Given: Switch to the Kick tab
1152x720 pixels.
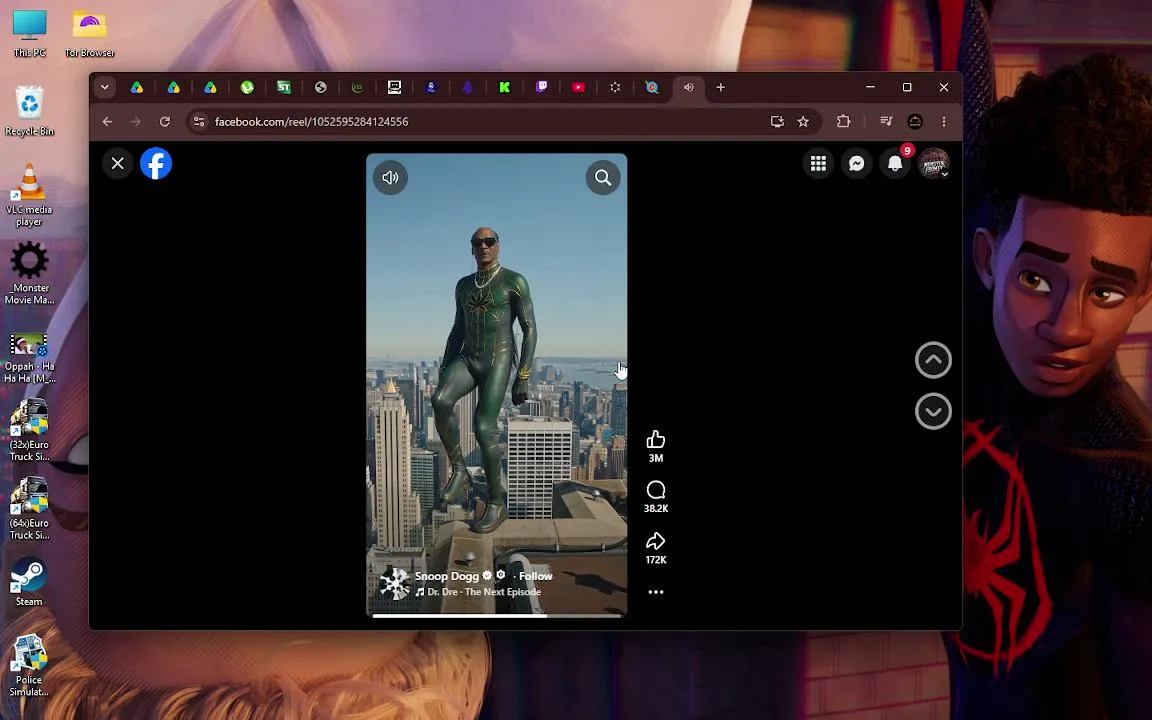Looking at the screenshot, I should (504, 87).
